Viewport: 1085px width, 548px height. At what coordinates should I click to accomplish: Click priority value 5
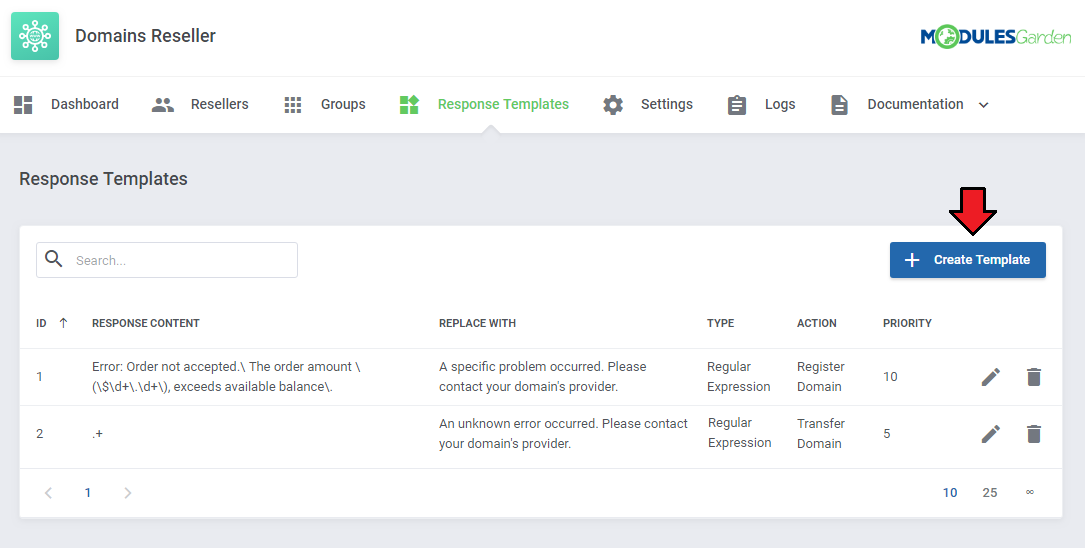click(886, 434)
